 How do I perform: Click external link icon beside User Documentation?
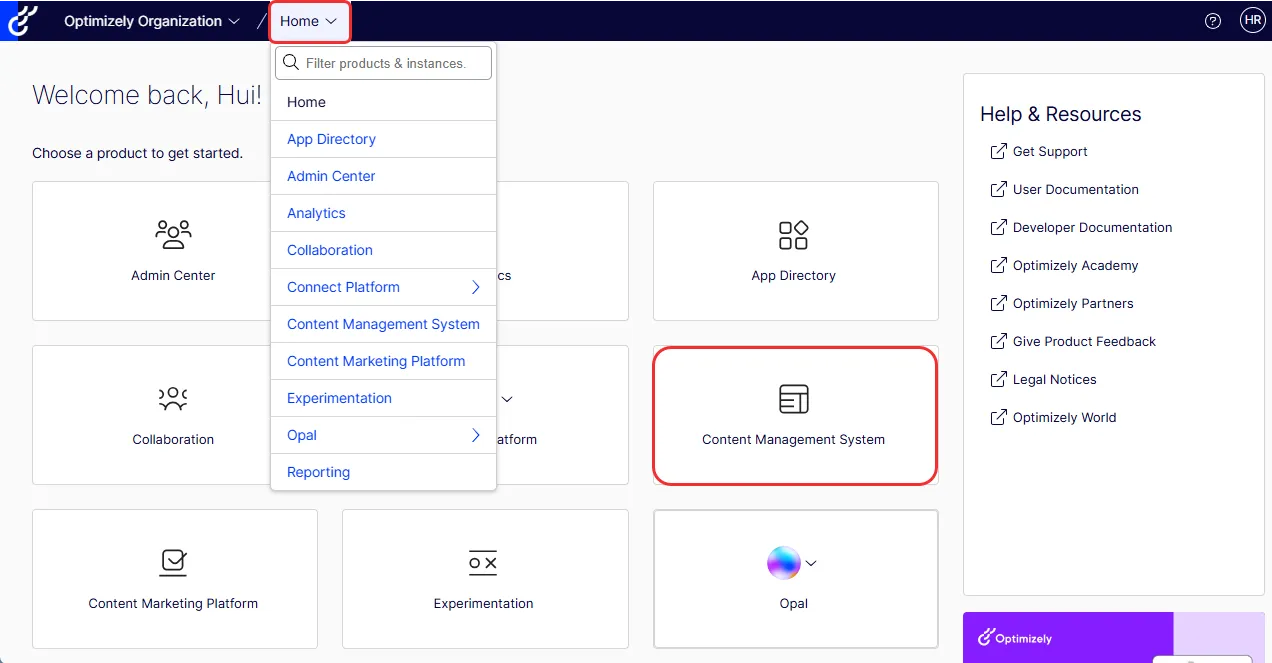coord(998,189)
